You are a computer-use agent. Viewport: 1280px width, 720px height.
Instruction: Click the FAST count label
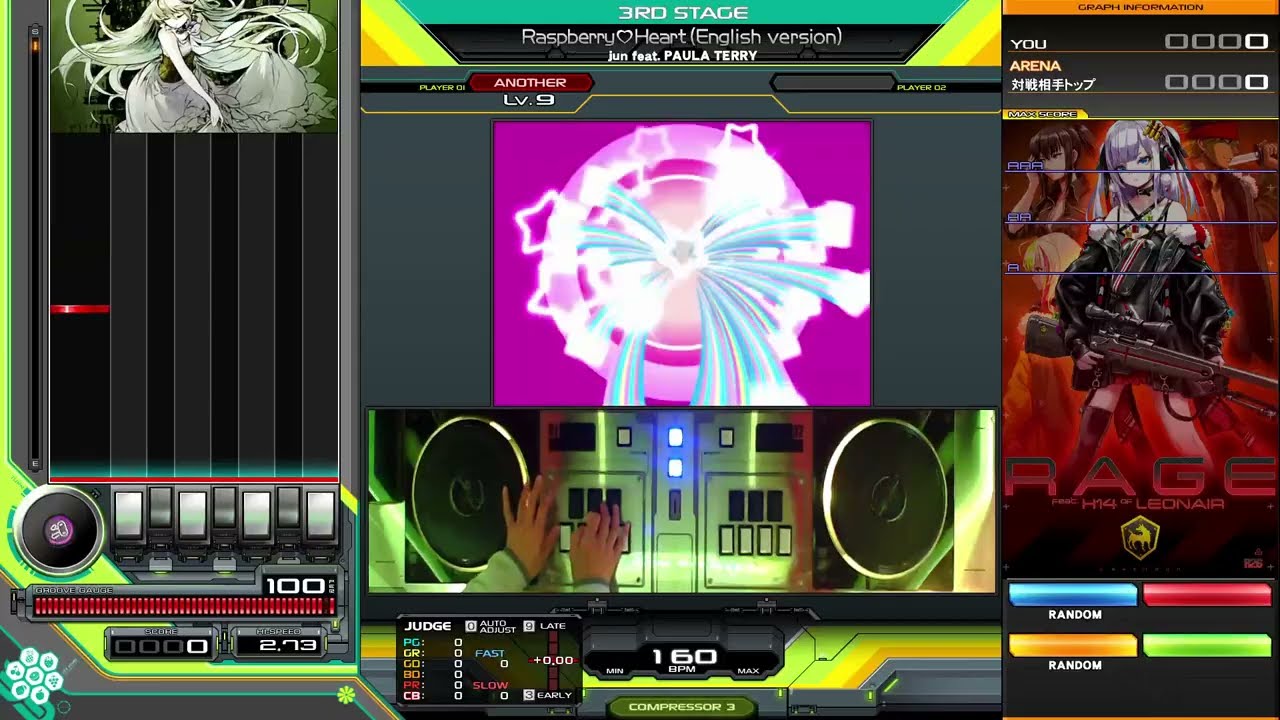point(490,654)
